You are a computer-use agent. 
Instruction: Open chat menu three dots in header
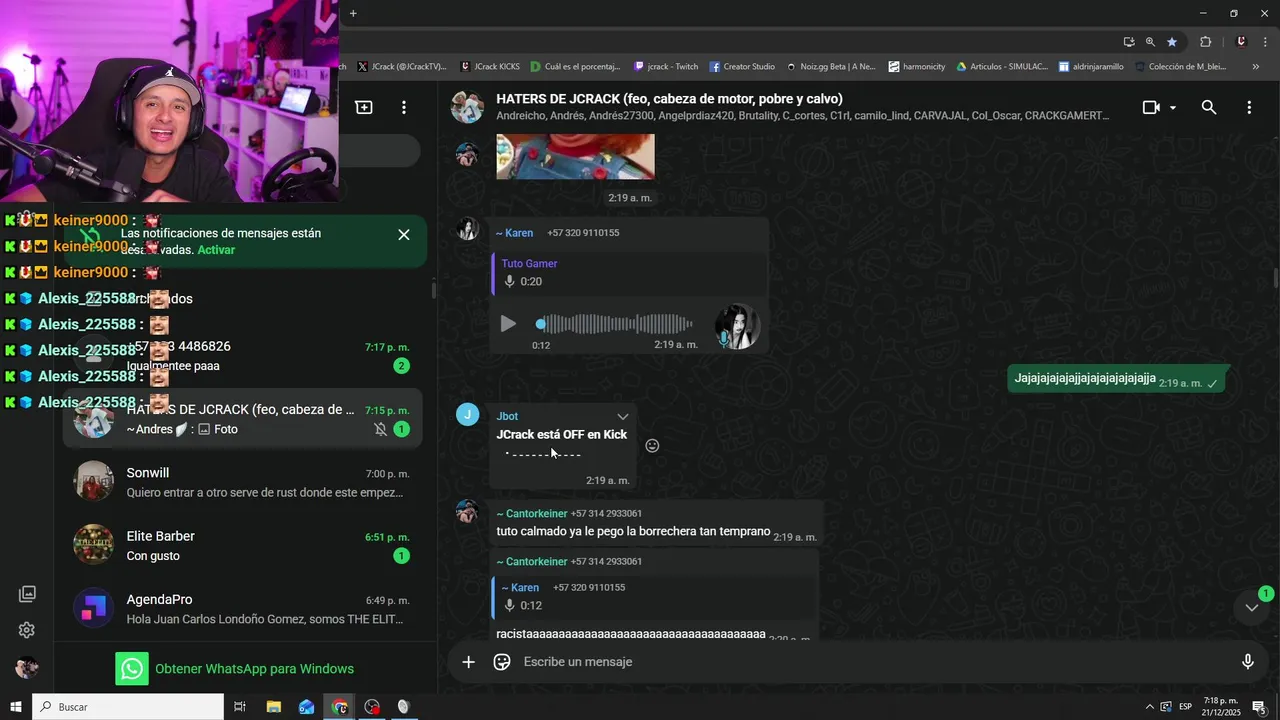1249,107
